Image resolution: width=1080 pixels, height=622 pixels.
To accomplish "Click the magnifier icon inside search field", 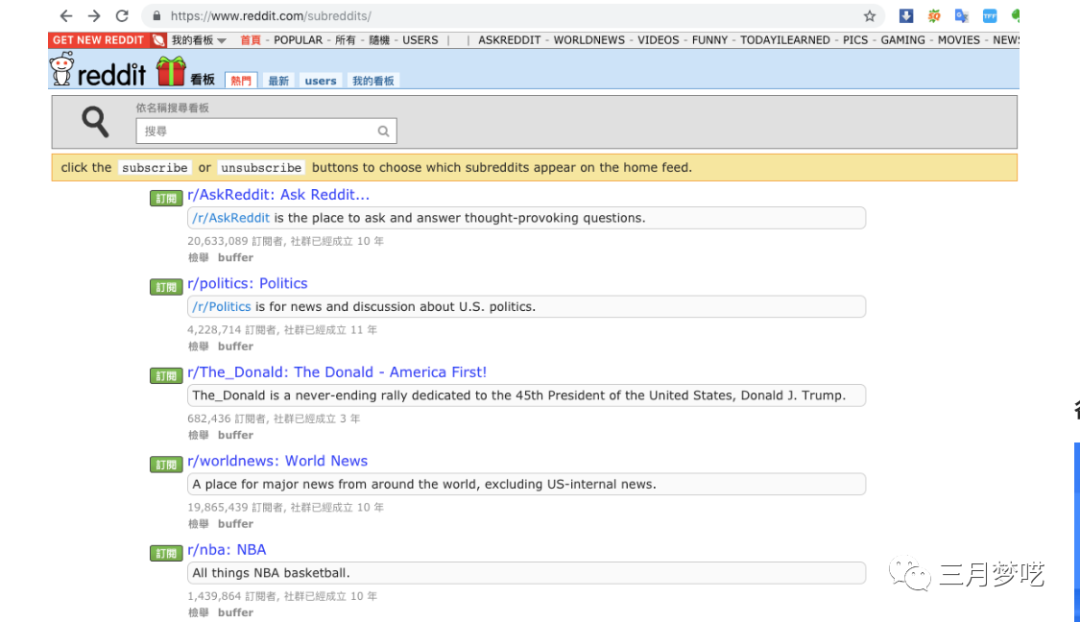I will 383,131.
